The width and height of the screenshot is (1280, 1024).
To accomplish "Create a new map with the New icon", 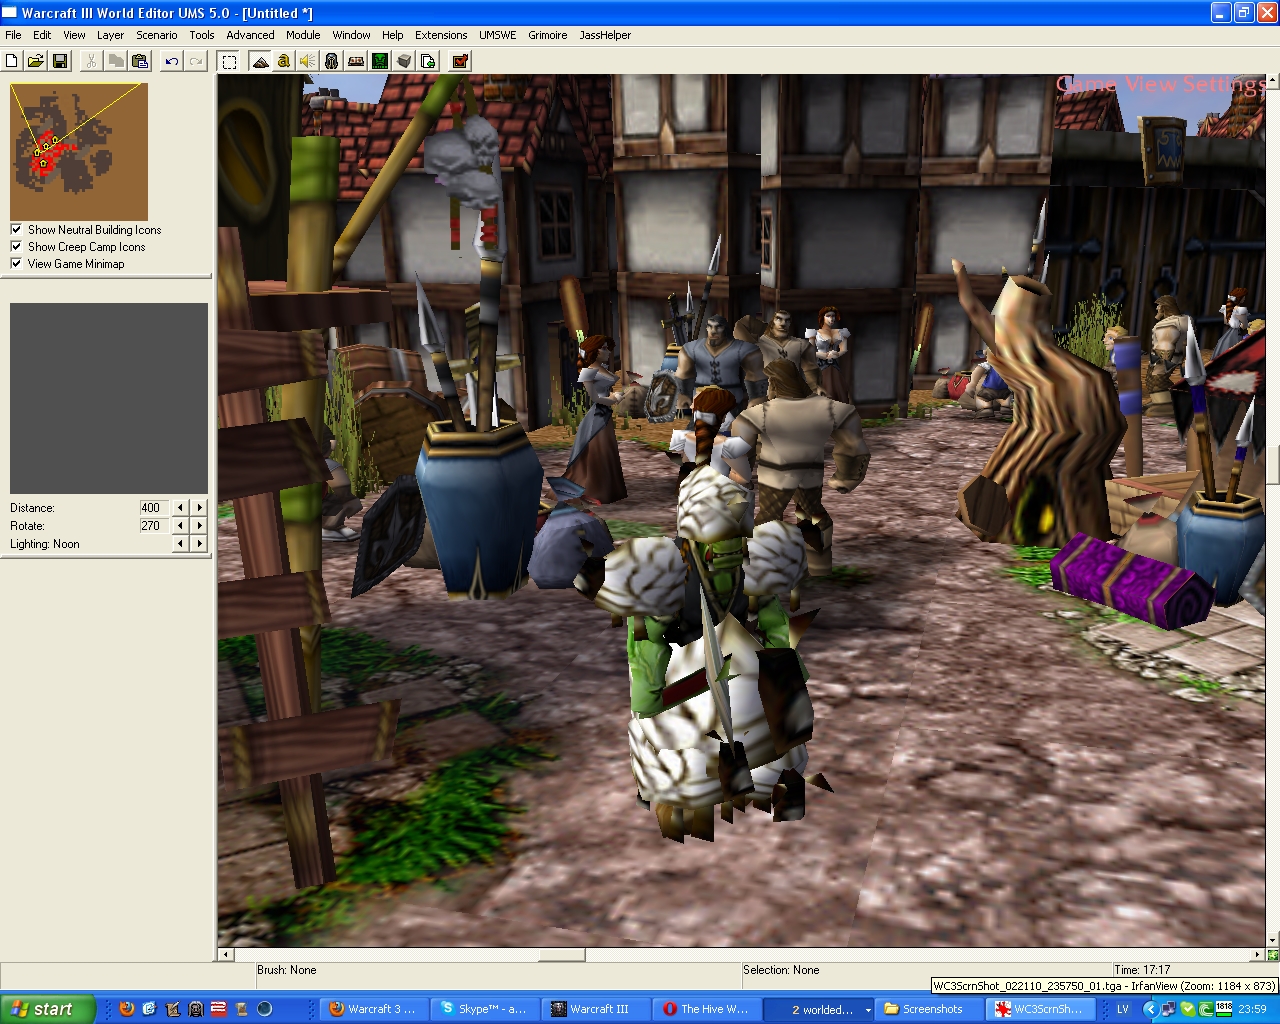I will [x=12, y=61].
